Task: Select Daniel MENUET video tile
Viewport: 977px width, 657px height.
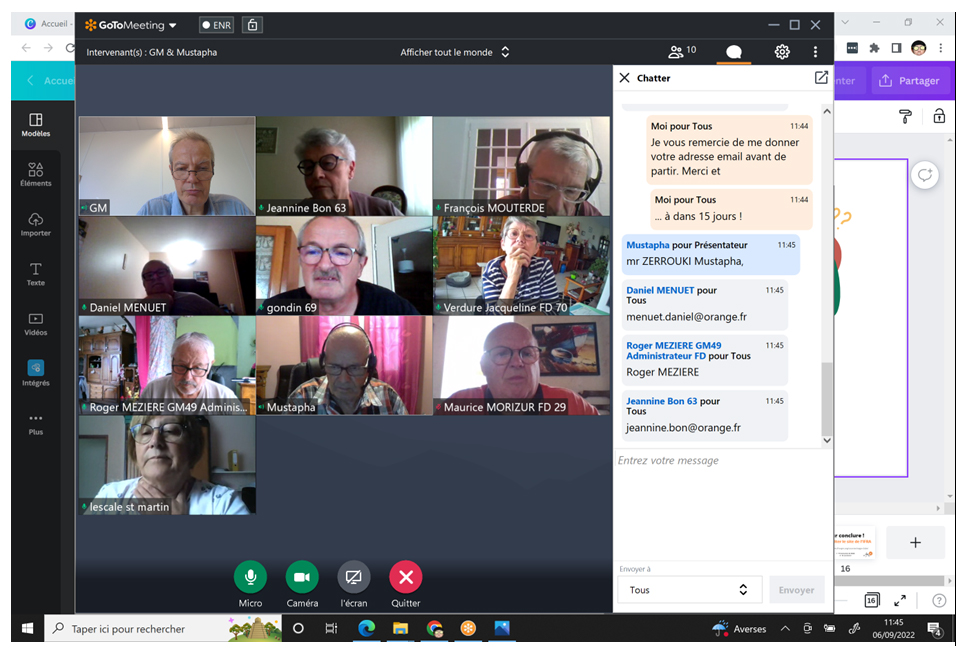Action: click(x=167, y=266)
